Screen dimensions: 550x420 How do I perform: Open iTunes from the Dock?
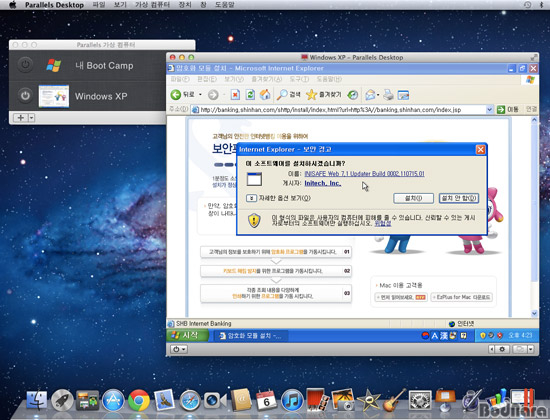coord(292,400)
